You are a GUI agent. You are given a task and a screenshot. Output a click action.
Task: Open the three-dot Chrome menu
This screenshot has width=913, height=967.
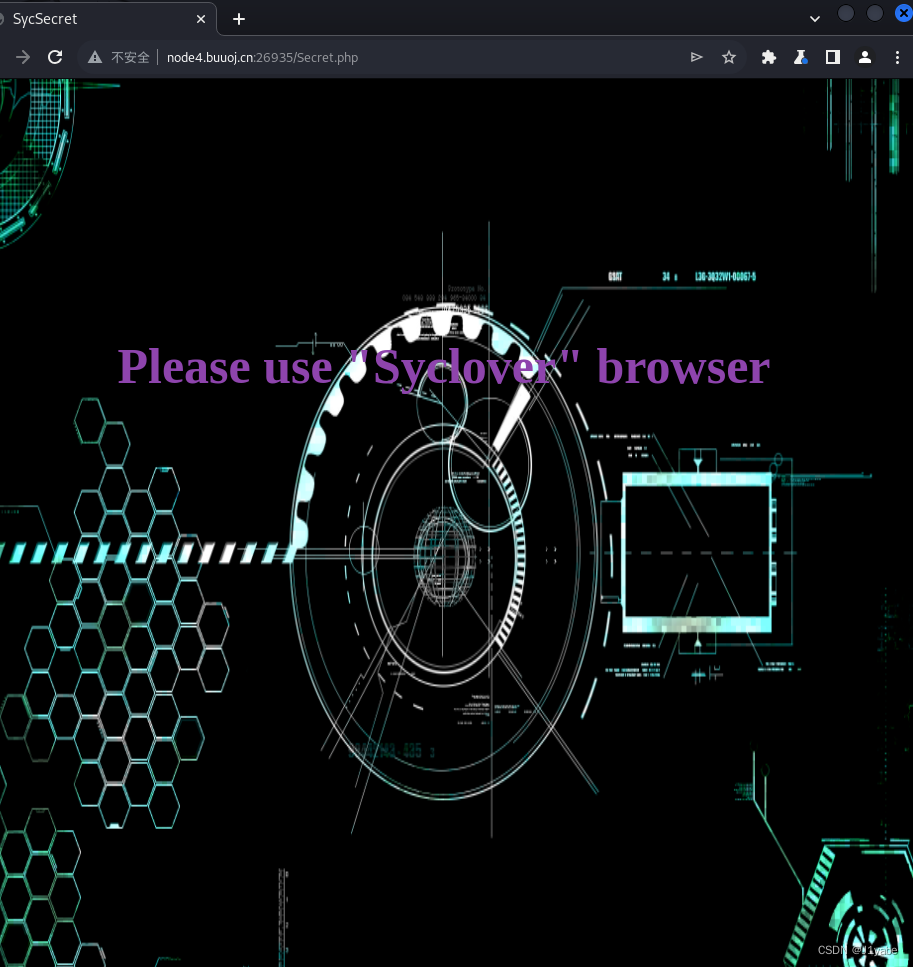click(x=897, y=57)
